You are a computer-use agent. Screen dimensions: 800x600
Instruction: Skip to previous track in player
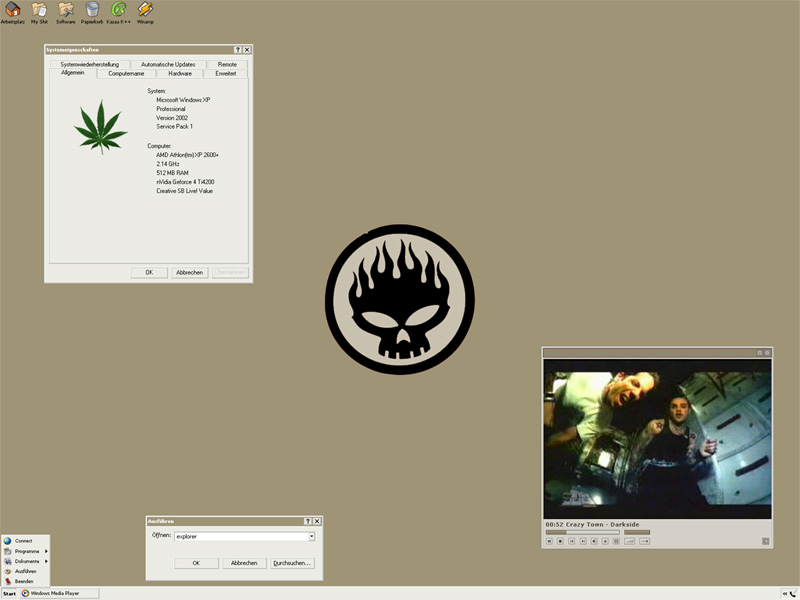pos(571,541)
